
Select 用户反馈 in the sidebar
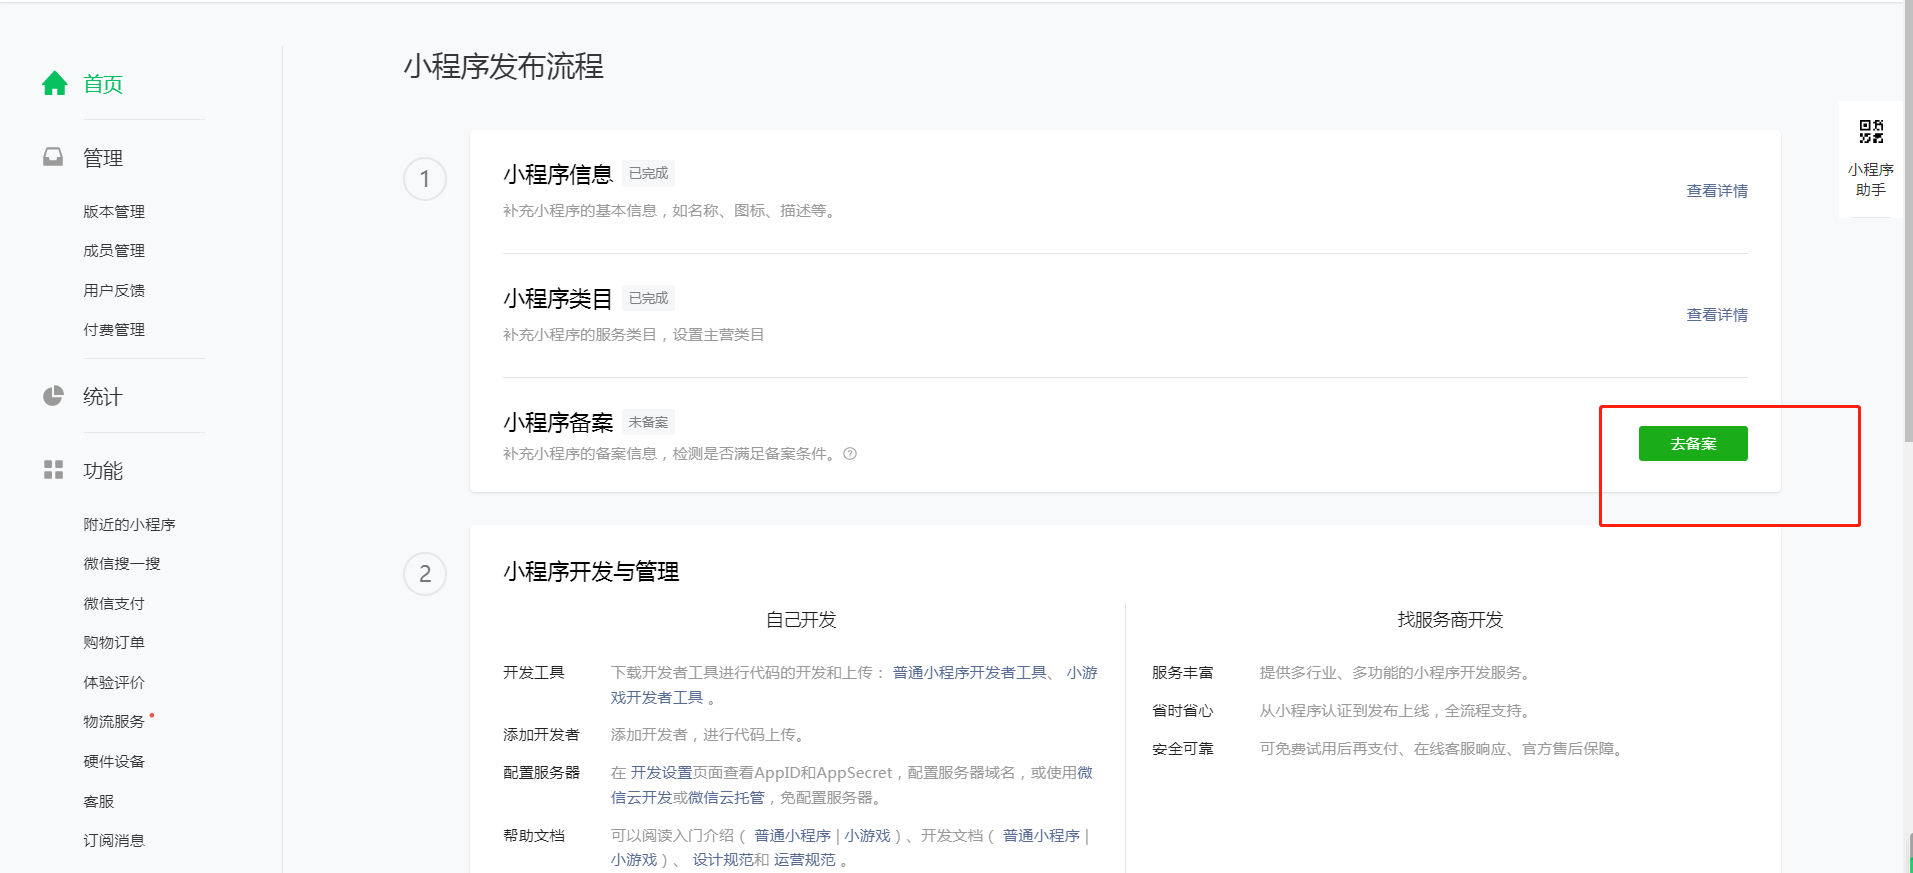click(114, 291)
